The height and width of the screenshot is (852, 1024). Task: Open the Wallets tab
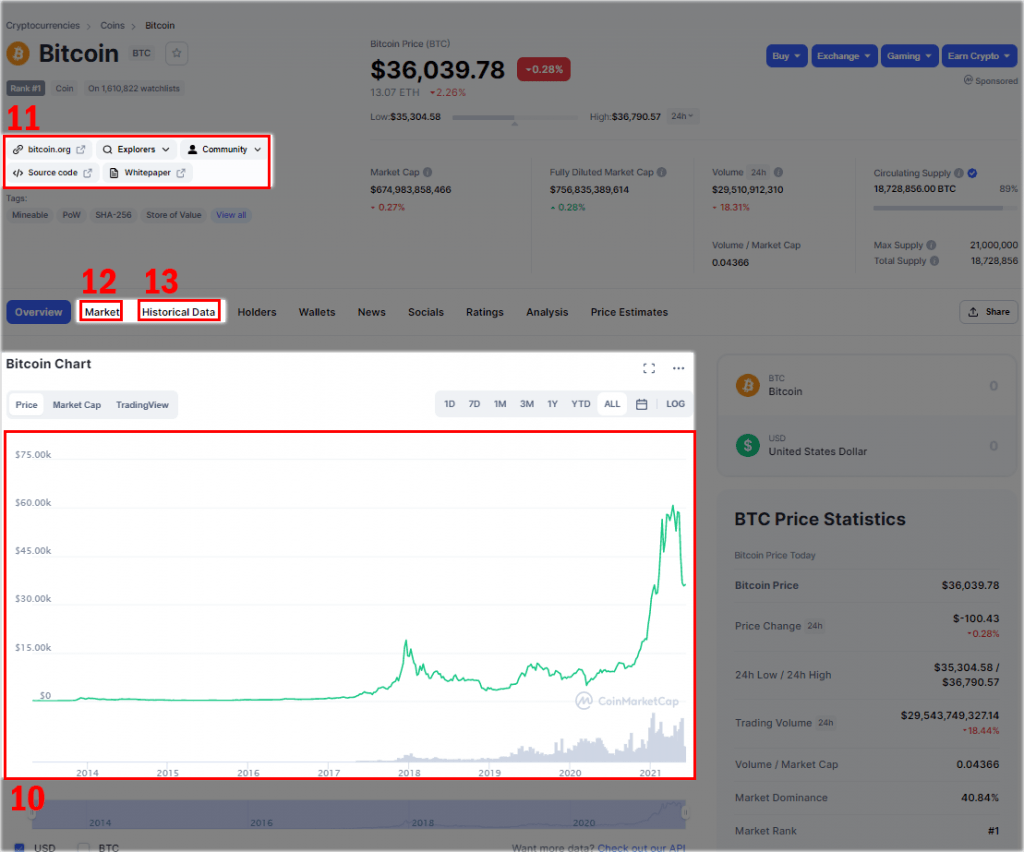coord(317,312)
